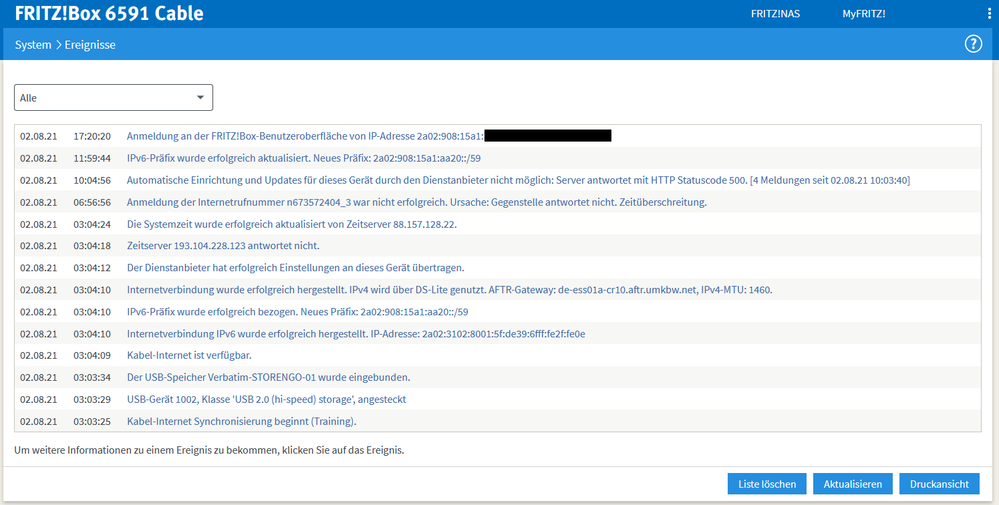Screen dimensions: 999x505
Task: Open event about HTTP Statuscode 500
Action: click(x=518, y=180)
